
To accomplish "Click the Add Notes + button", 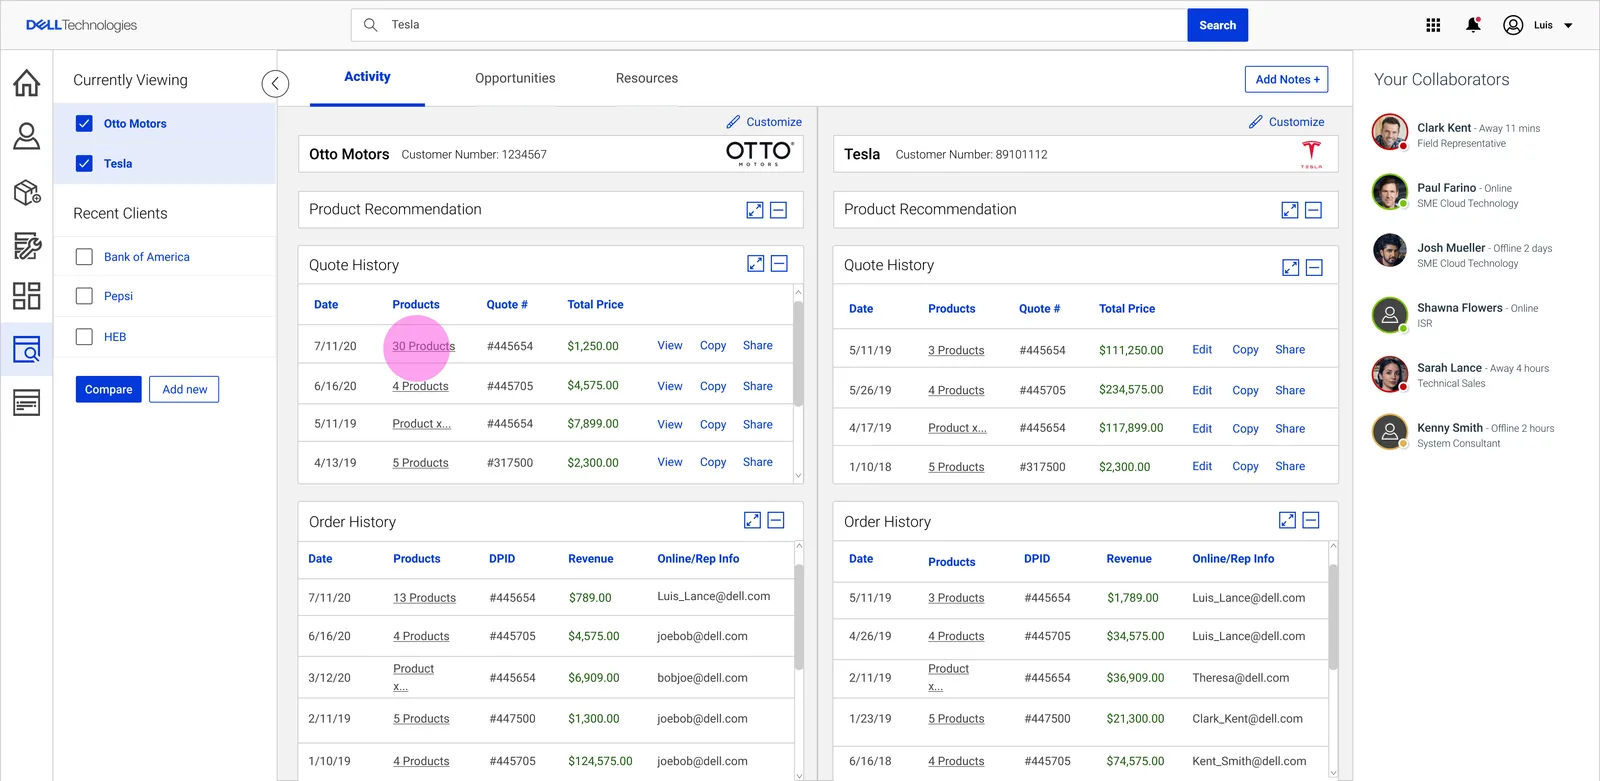I will coord(1287,79).
